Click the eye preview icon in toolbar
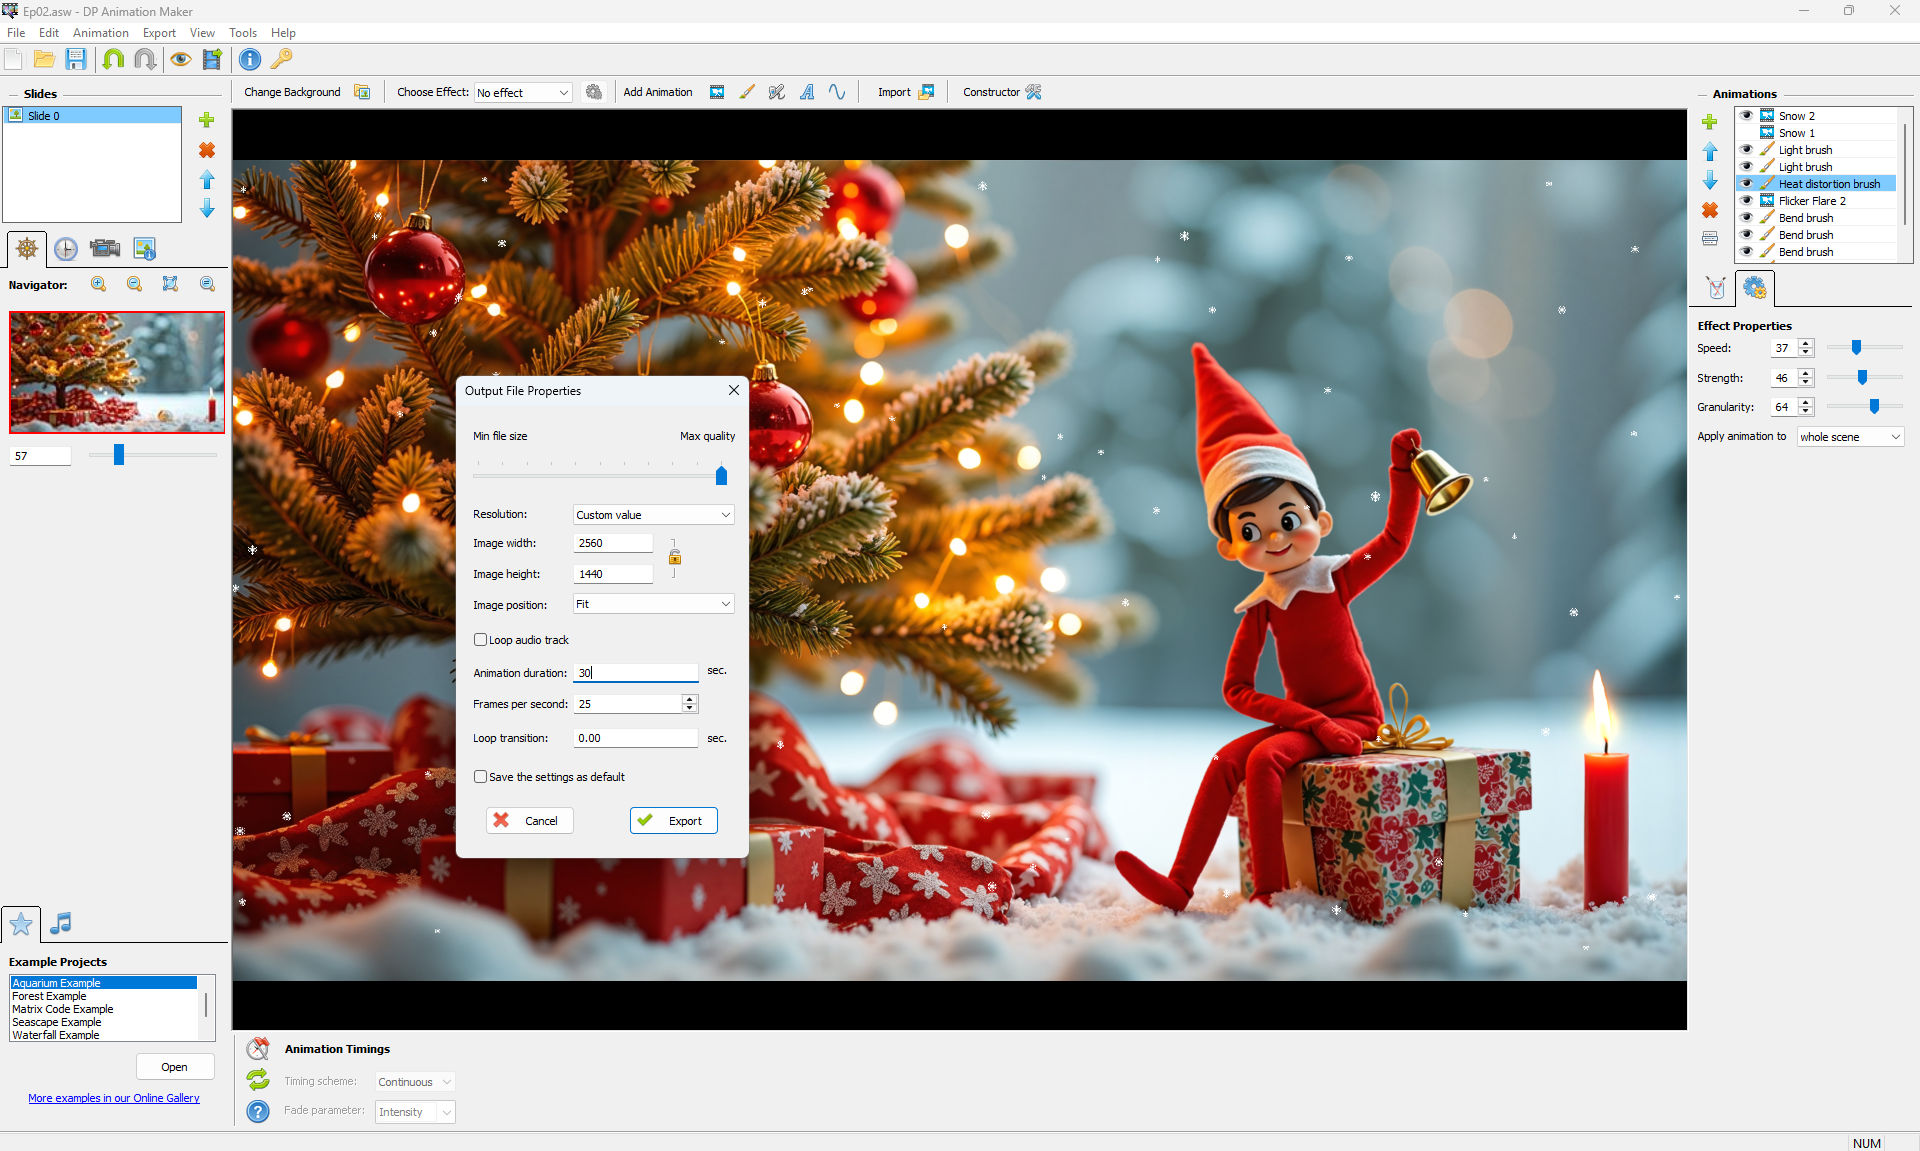The image size is (1920, 1151). click(x=180, y=59)
